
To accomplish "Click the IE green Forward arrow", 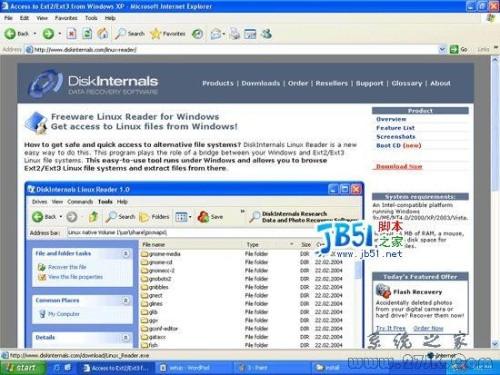I will (x=48, y=34).
